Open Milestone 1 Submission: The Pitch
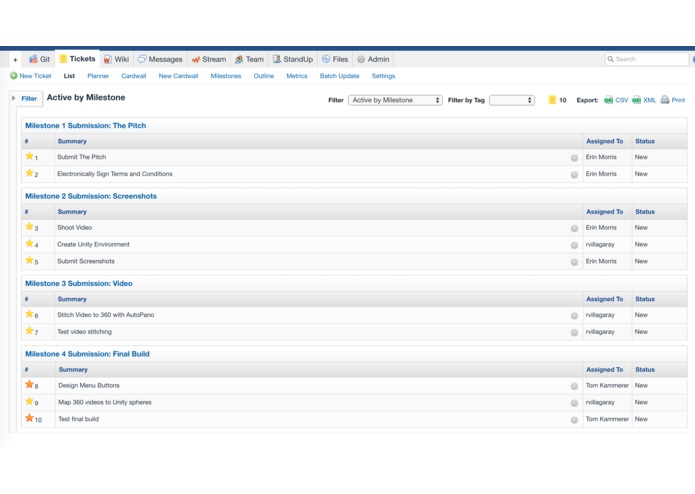This screenshot has width=695, height=494. [x=86, y=126]
